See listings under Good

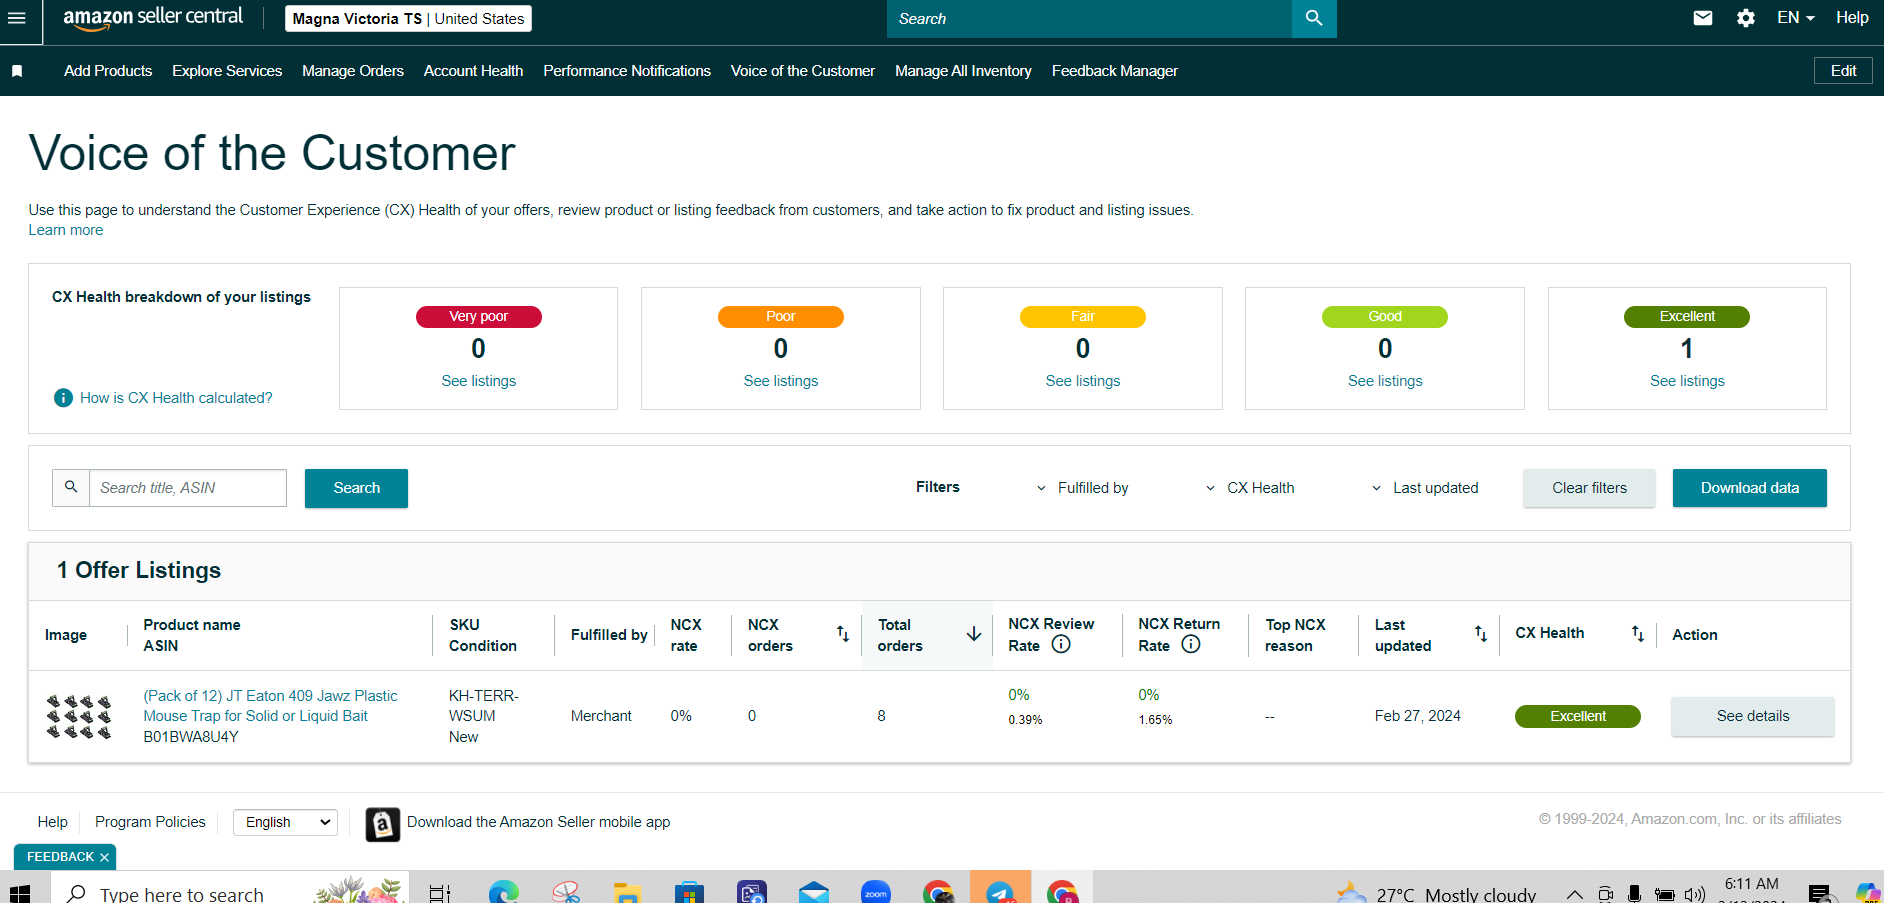click(1385, 381)
